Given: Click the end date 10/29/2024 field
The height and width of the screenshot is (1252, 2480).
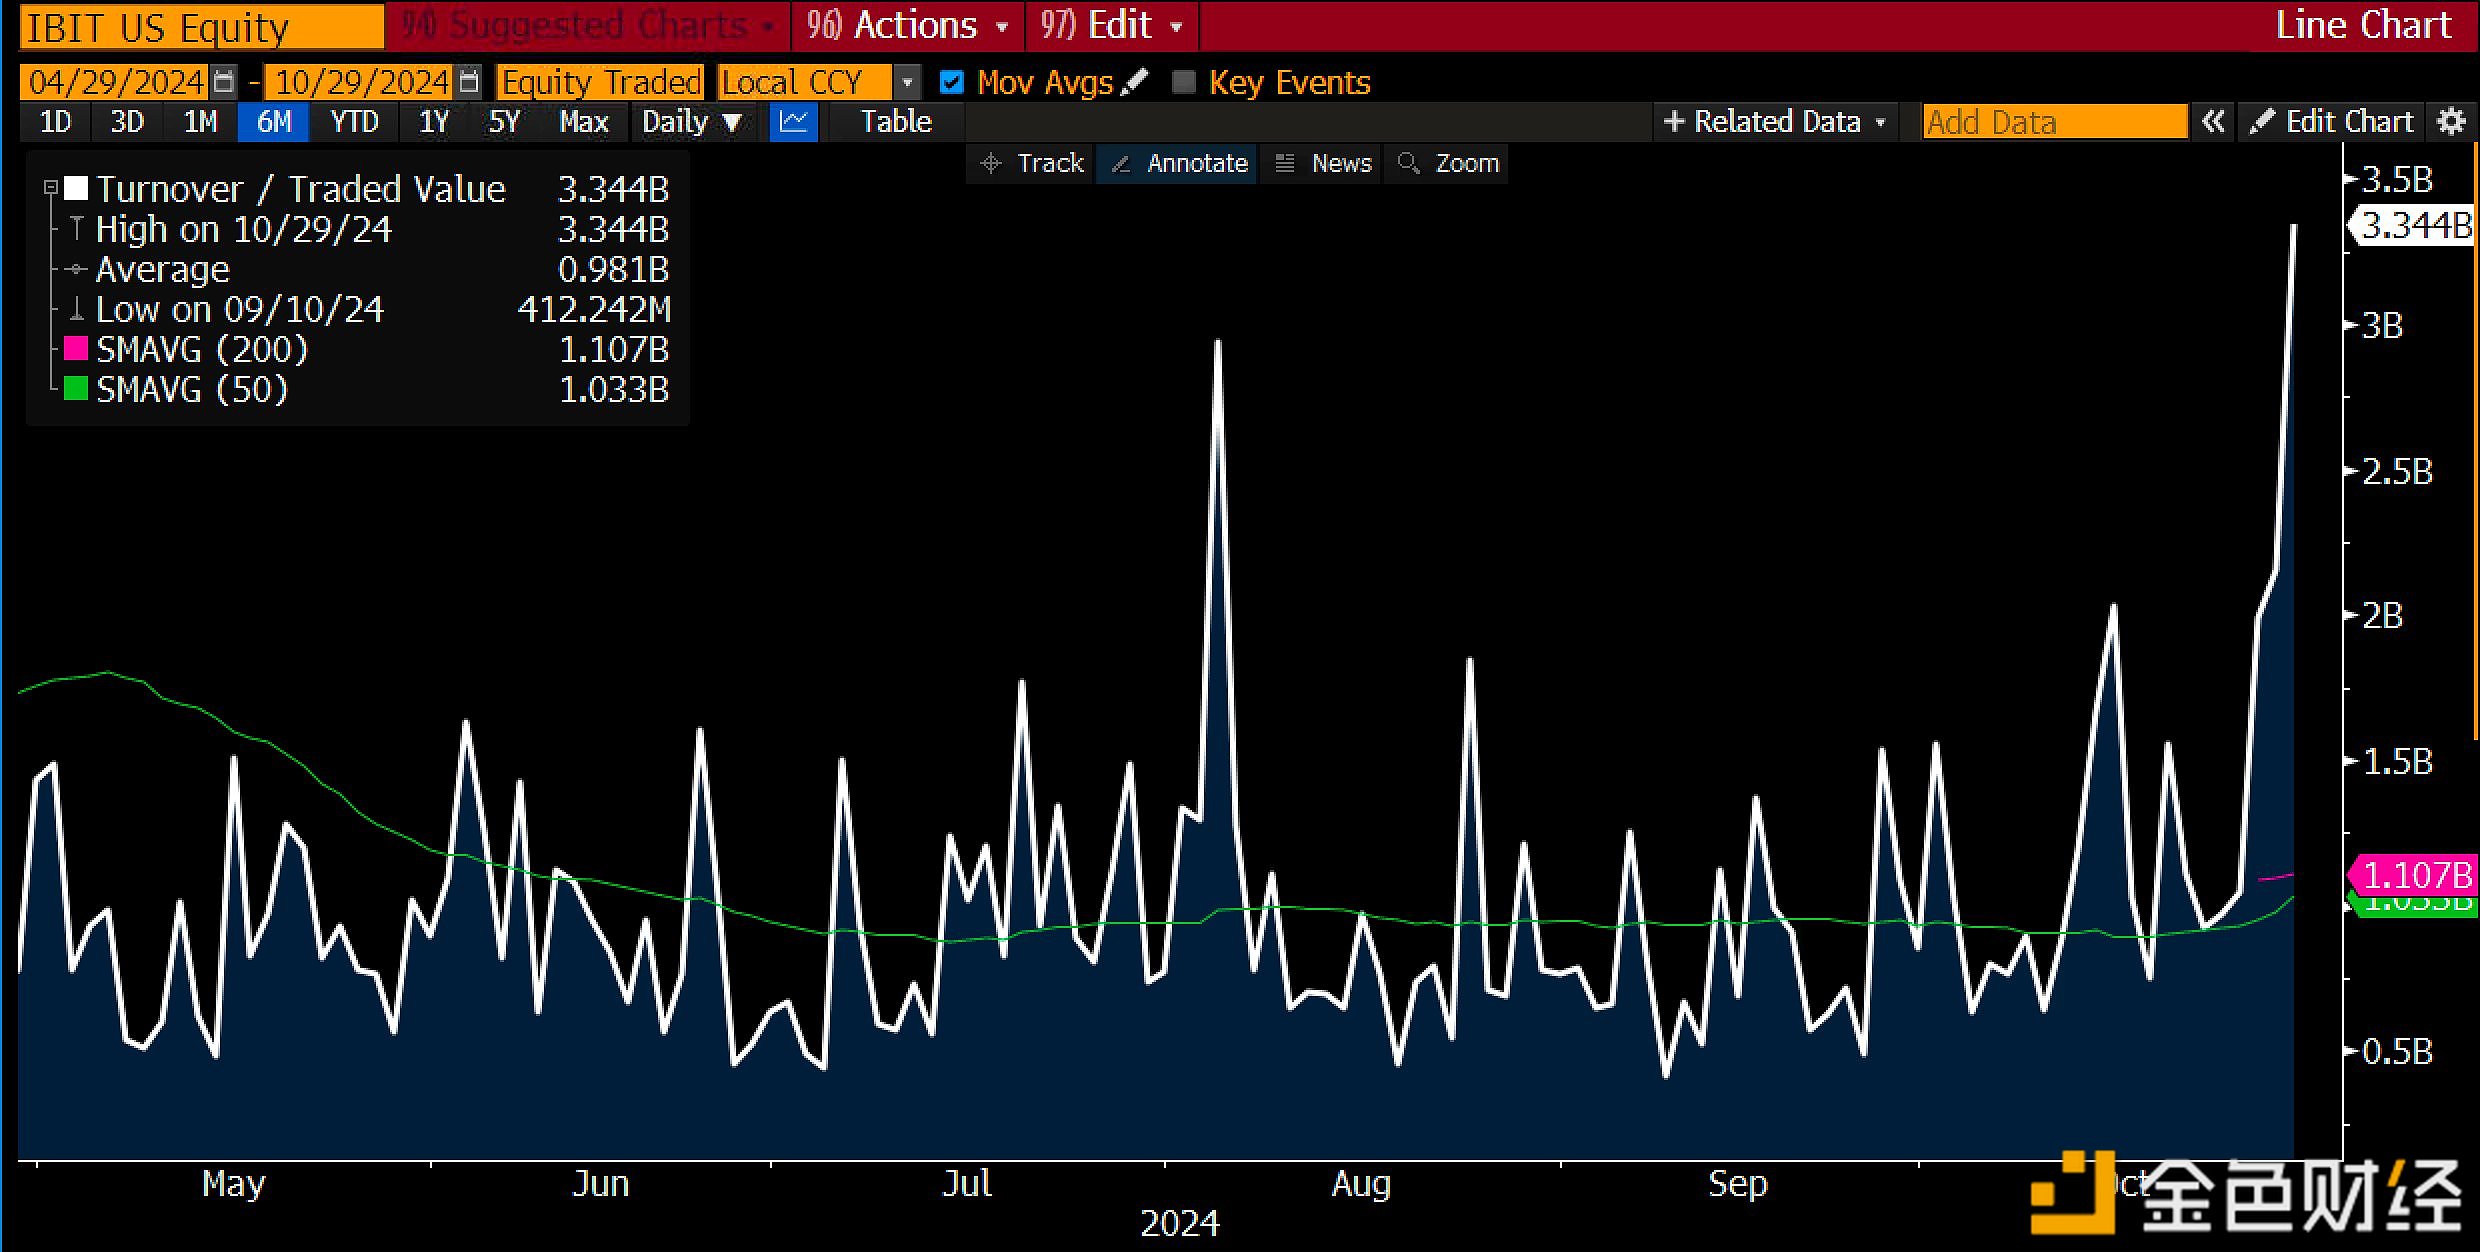Looking at the screenshot, I should coord(361,82).
